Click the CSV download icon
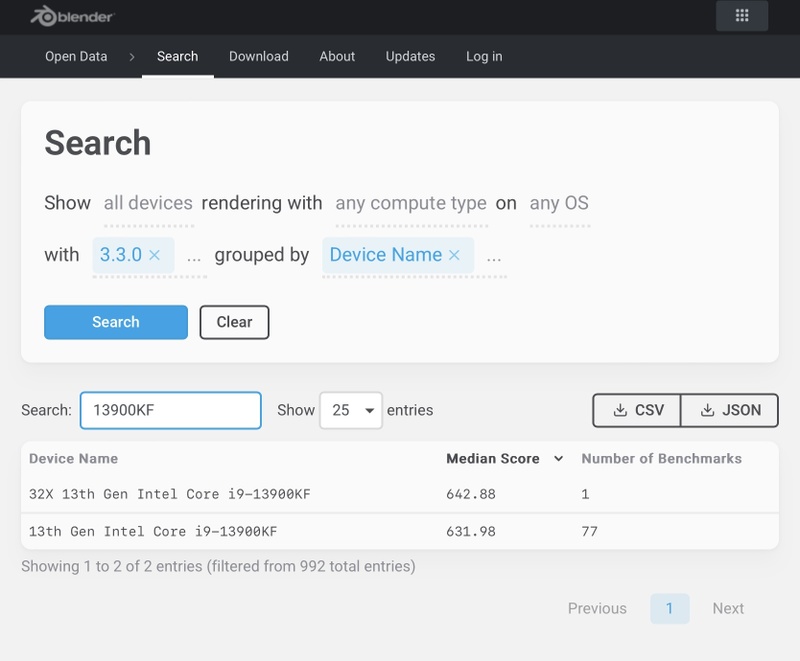800x661 pixels. pyautogui.click(x=620, y=410)
